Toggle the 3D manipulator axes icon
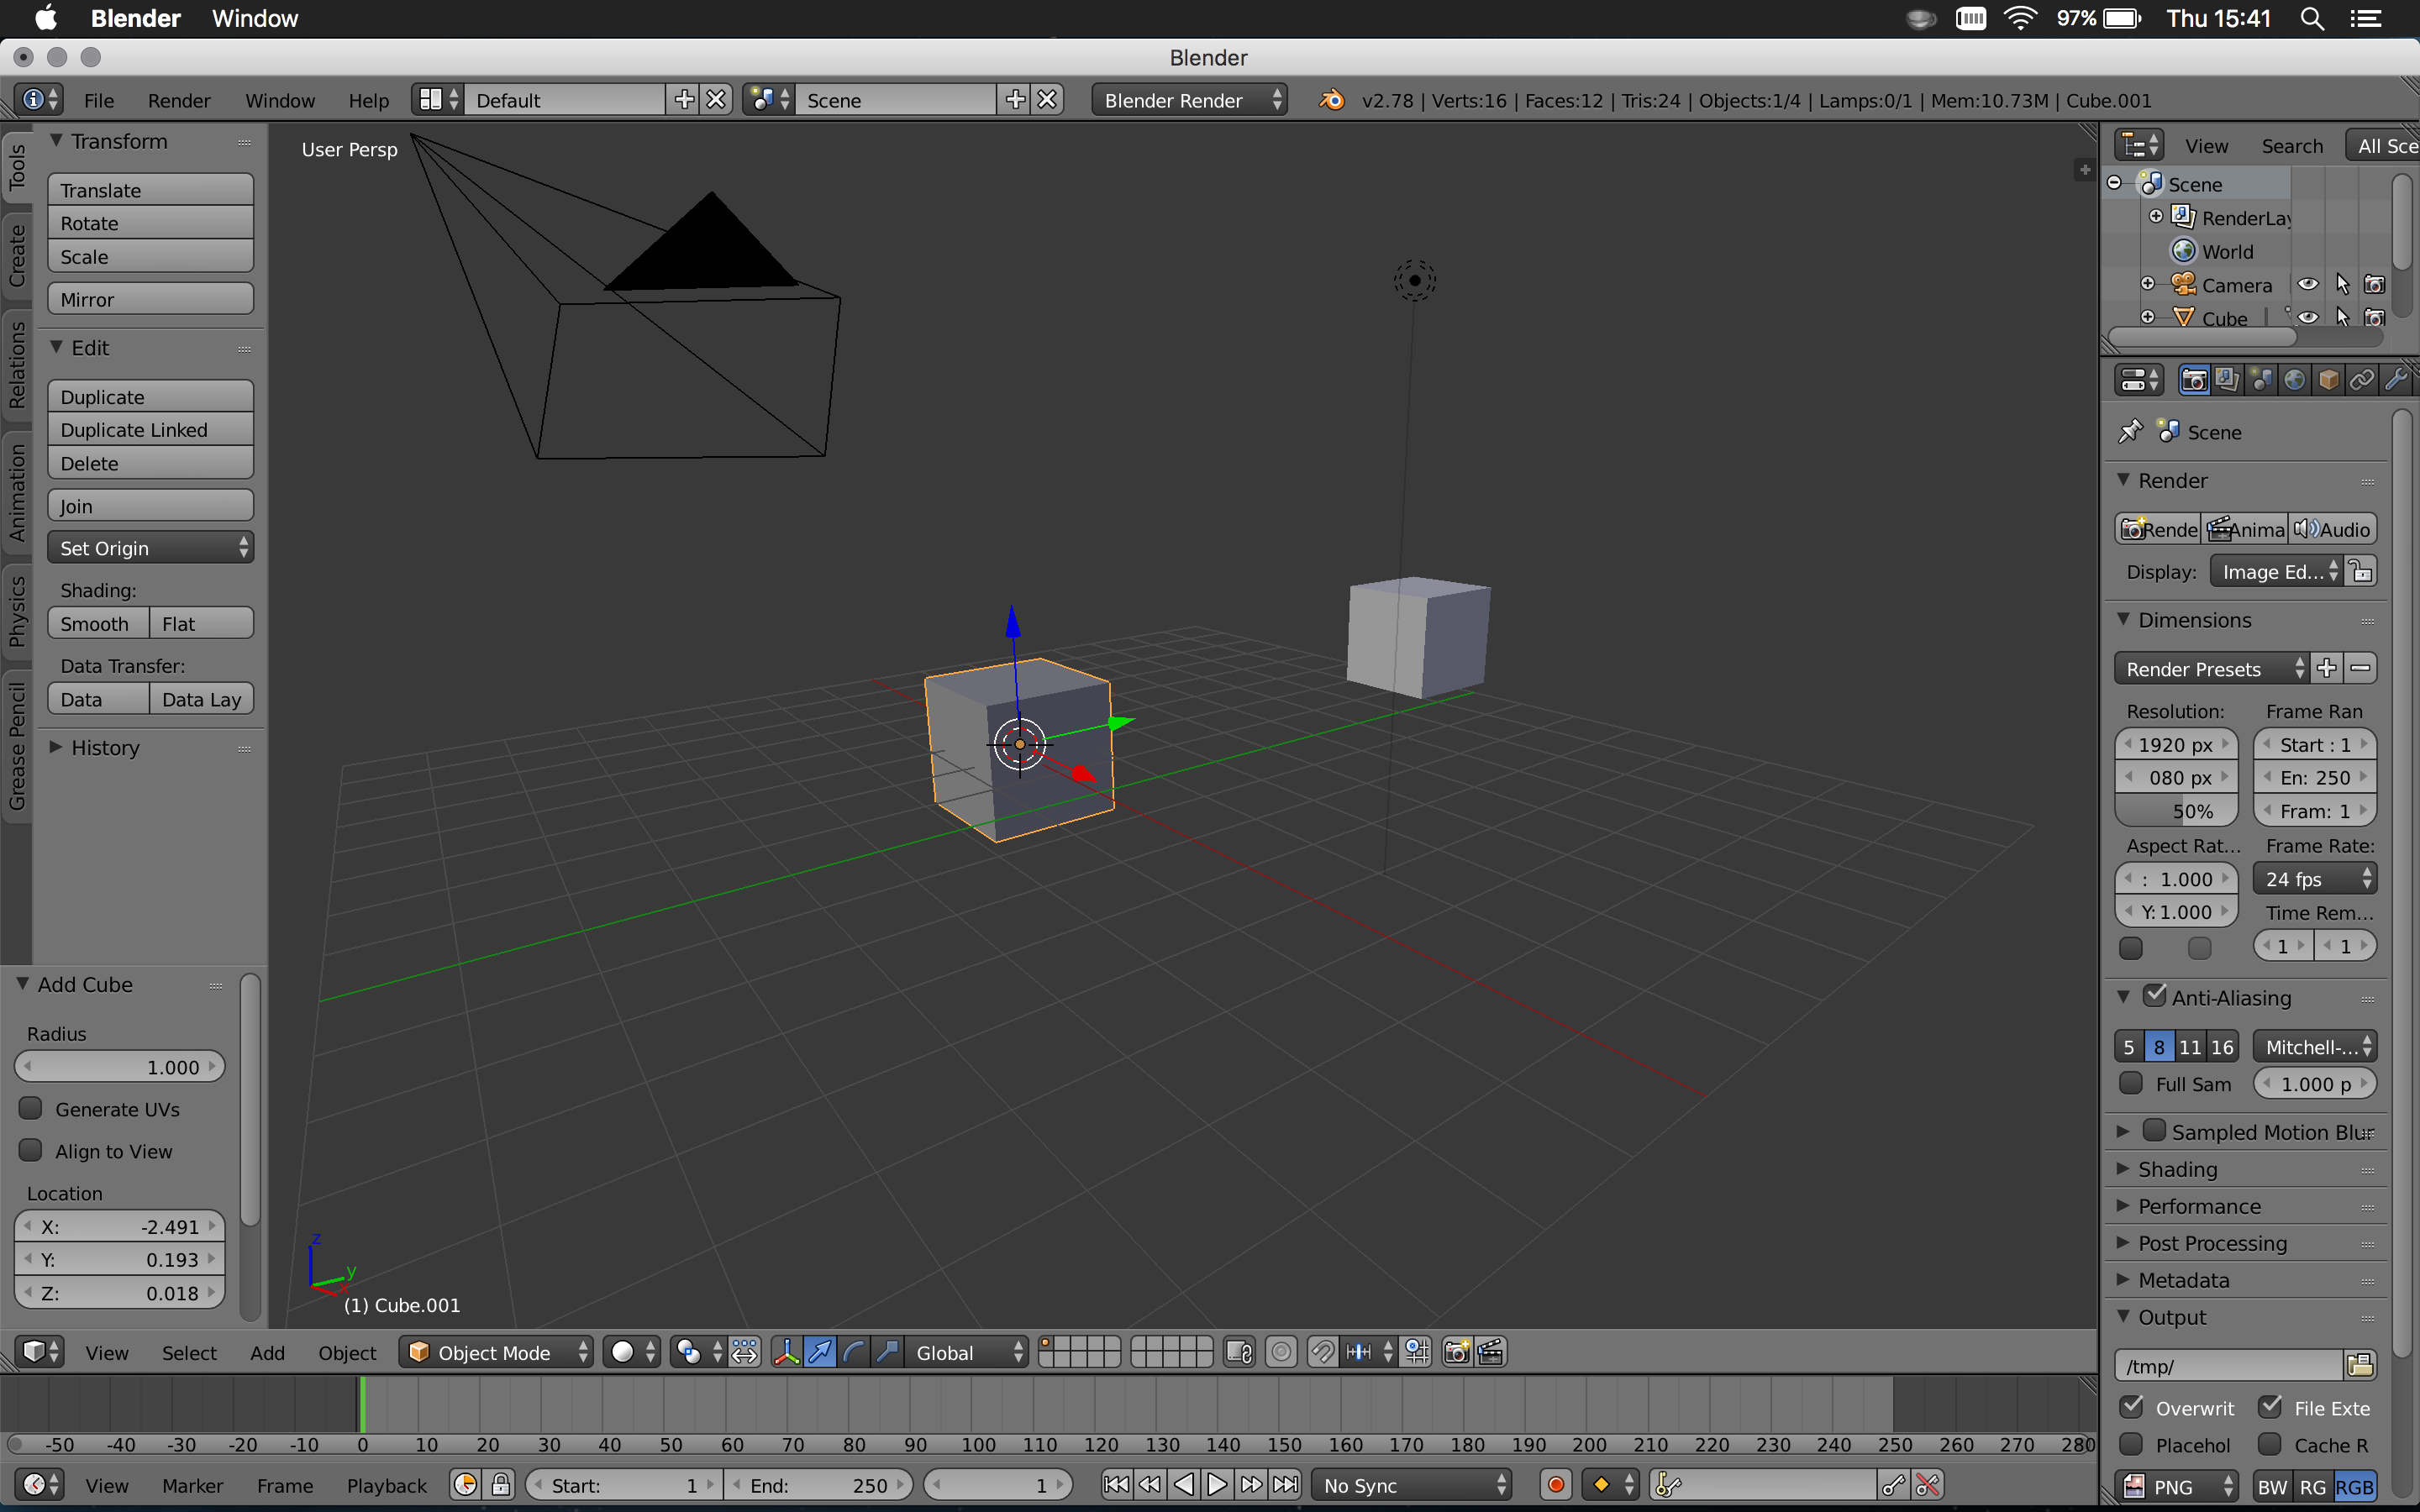Viewport: 2420px width, 1512px height. click(786, 1352)
